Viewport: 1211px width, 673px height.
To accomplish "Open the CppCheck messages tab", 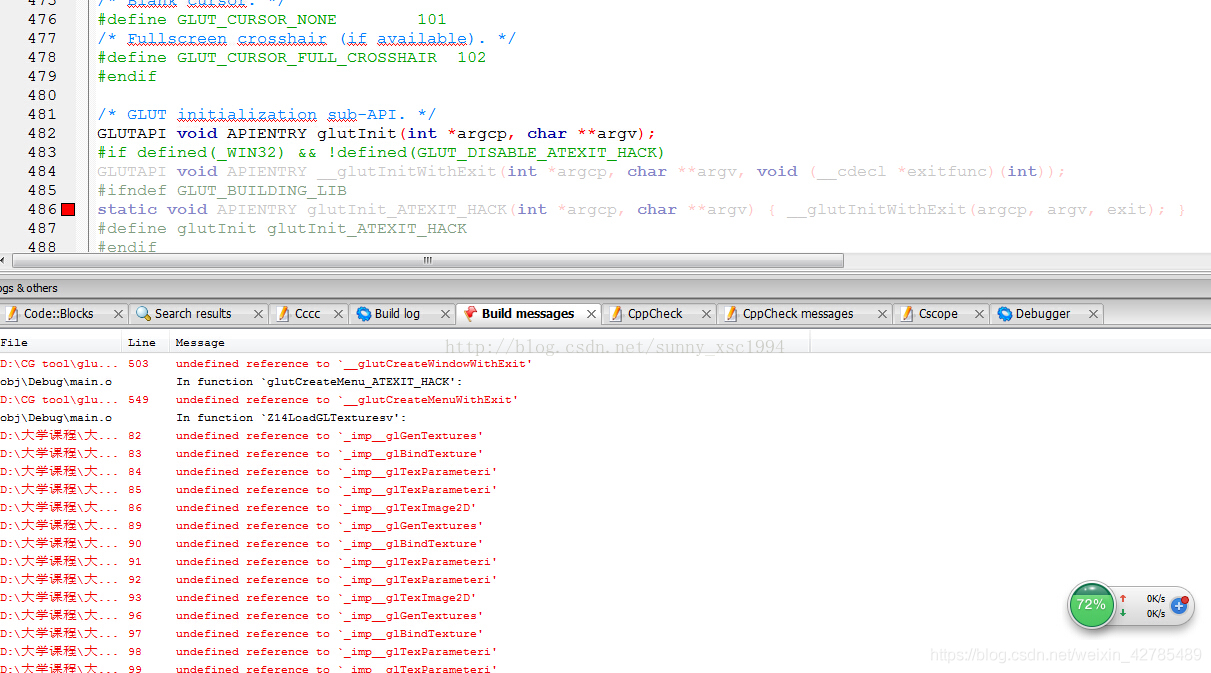I will click(797, 314).
